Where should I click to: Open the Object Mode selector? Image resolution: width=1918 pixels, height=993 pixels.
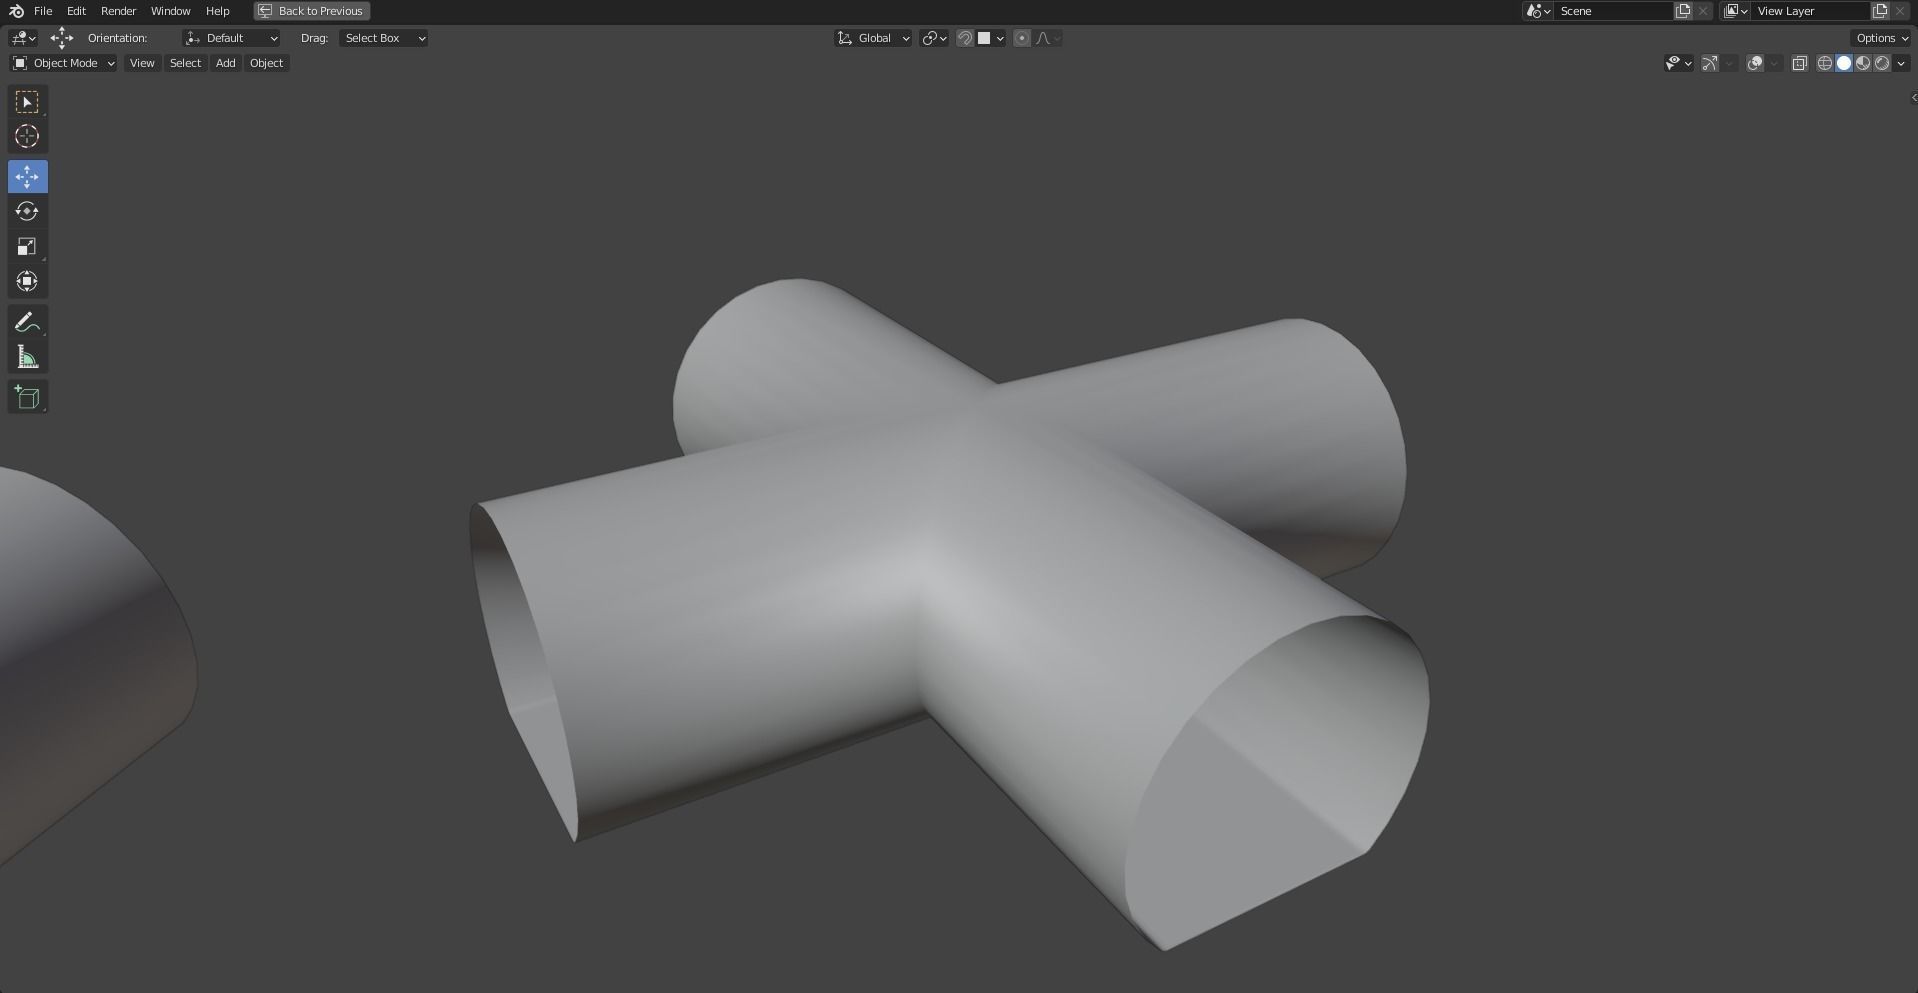coord(63,63)
